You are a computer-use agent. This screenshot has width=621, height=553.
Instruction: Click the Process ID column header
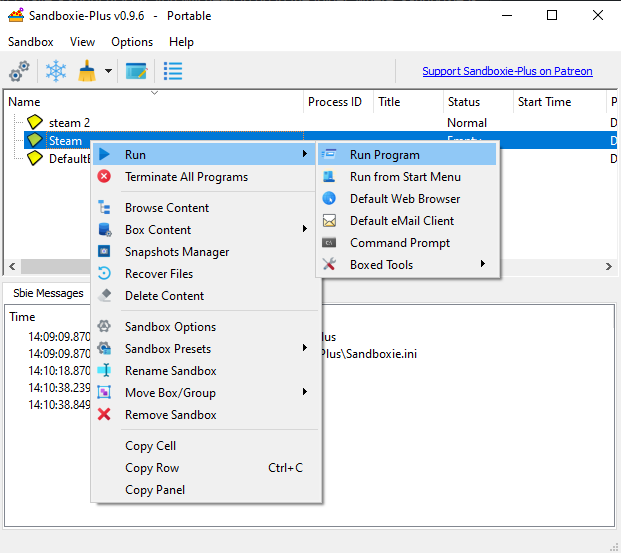(338, 102)
